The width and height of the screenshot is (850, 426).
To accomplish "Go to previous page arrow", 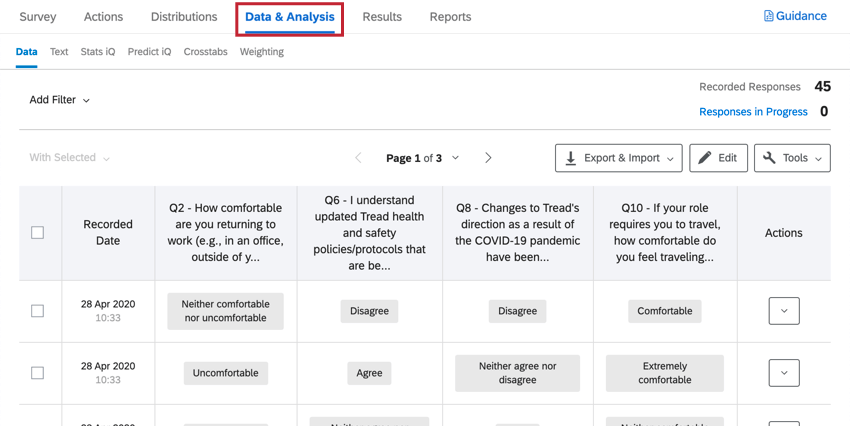I will tap(359, 158).
